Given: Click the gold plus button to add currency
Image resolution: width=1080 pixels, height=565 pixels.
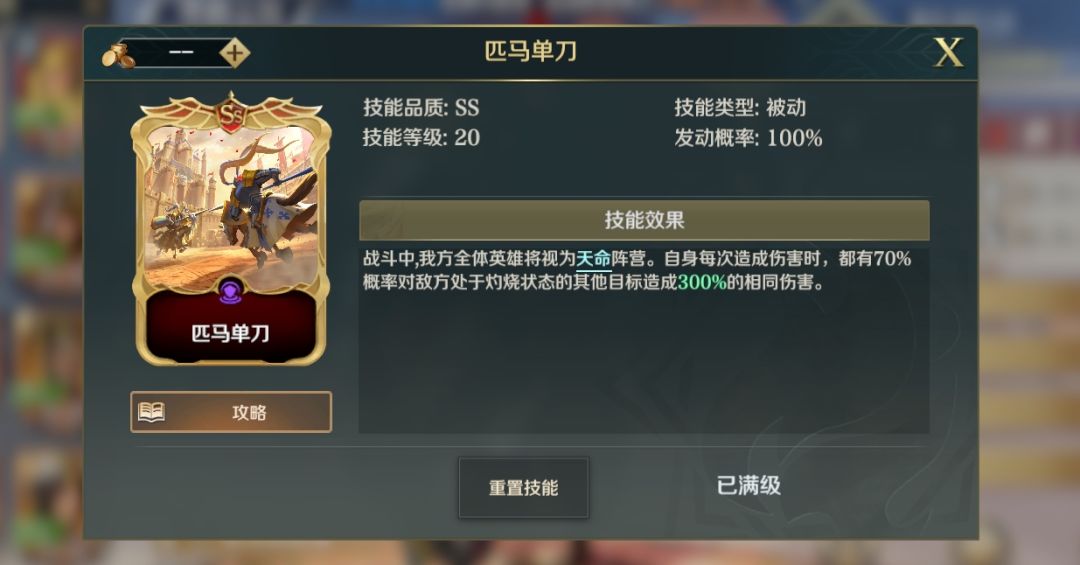Looking at the screenshot, I should [234, 53].
